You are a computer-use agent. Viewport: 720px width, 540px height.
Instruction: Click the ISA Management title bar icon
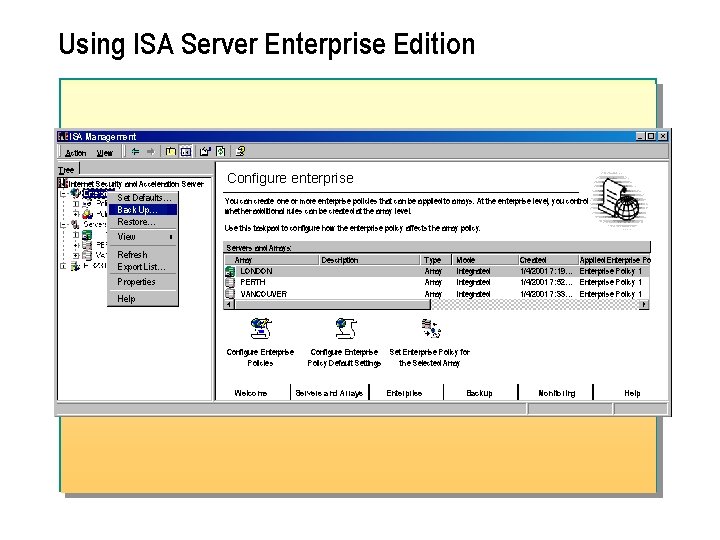tap(63, 136)
